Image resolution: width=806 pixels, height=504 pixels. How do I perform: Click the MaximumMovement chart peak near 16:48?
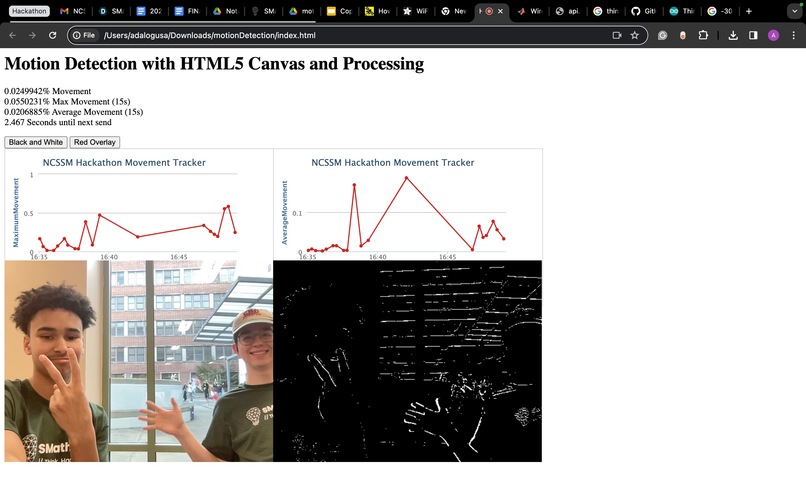228,206
